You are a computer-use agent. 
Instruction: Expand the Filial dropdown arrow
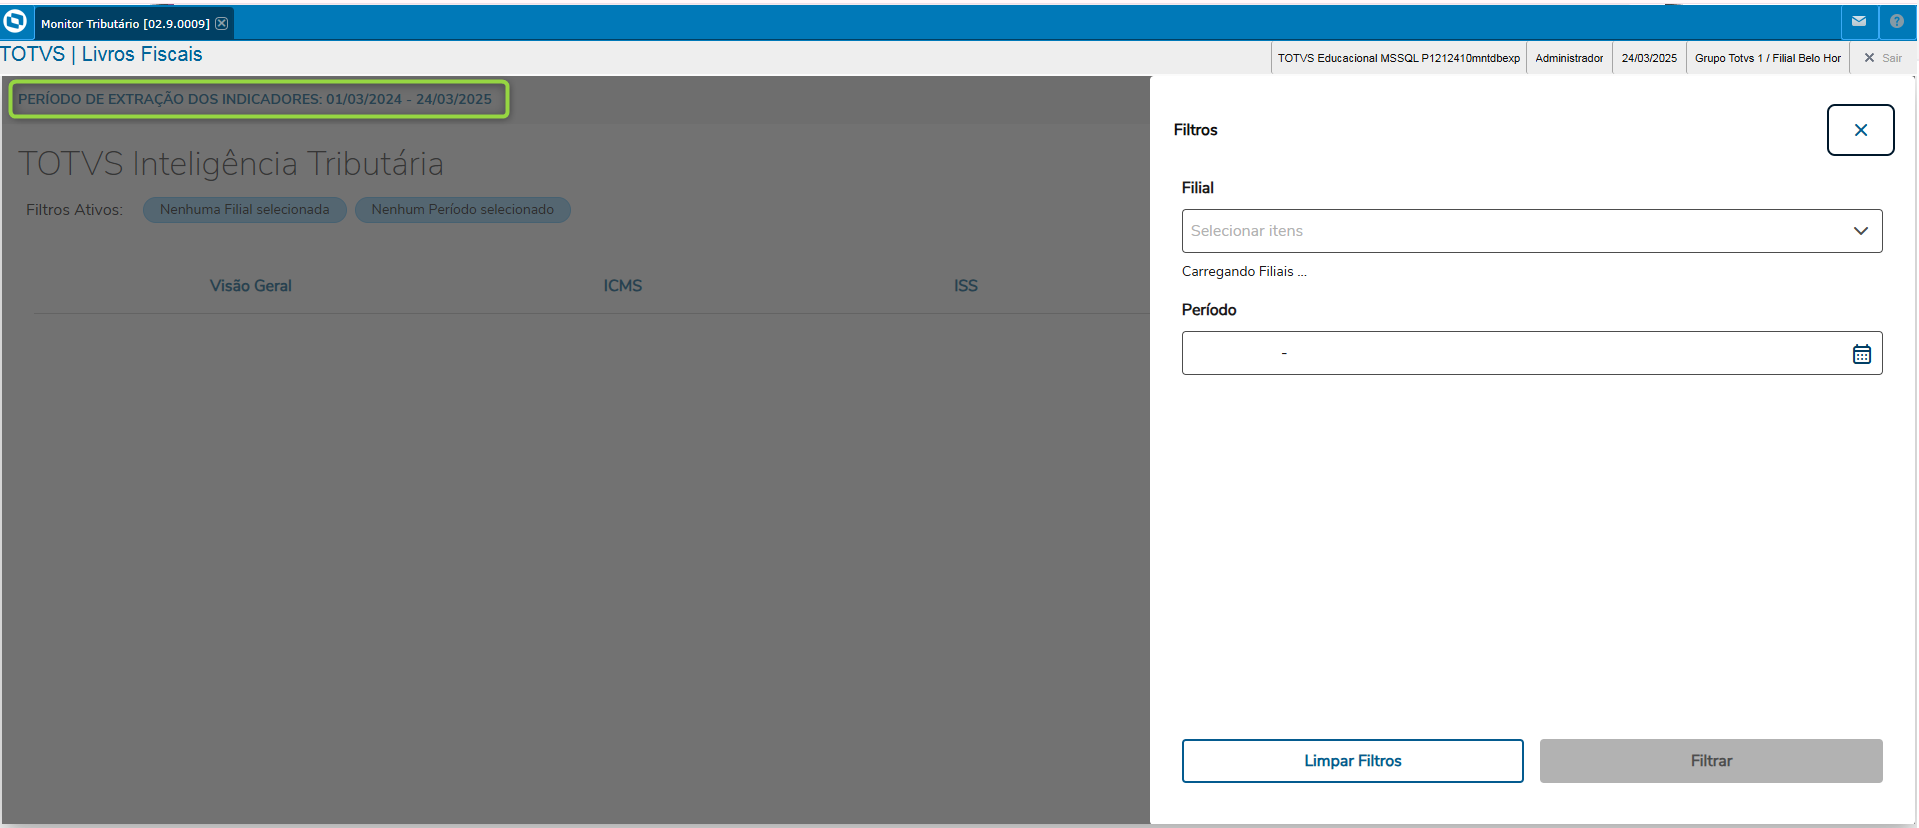point(1860,231)
